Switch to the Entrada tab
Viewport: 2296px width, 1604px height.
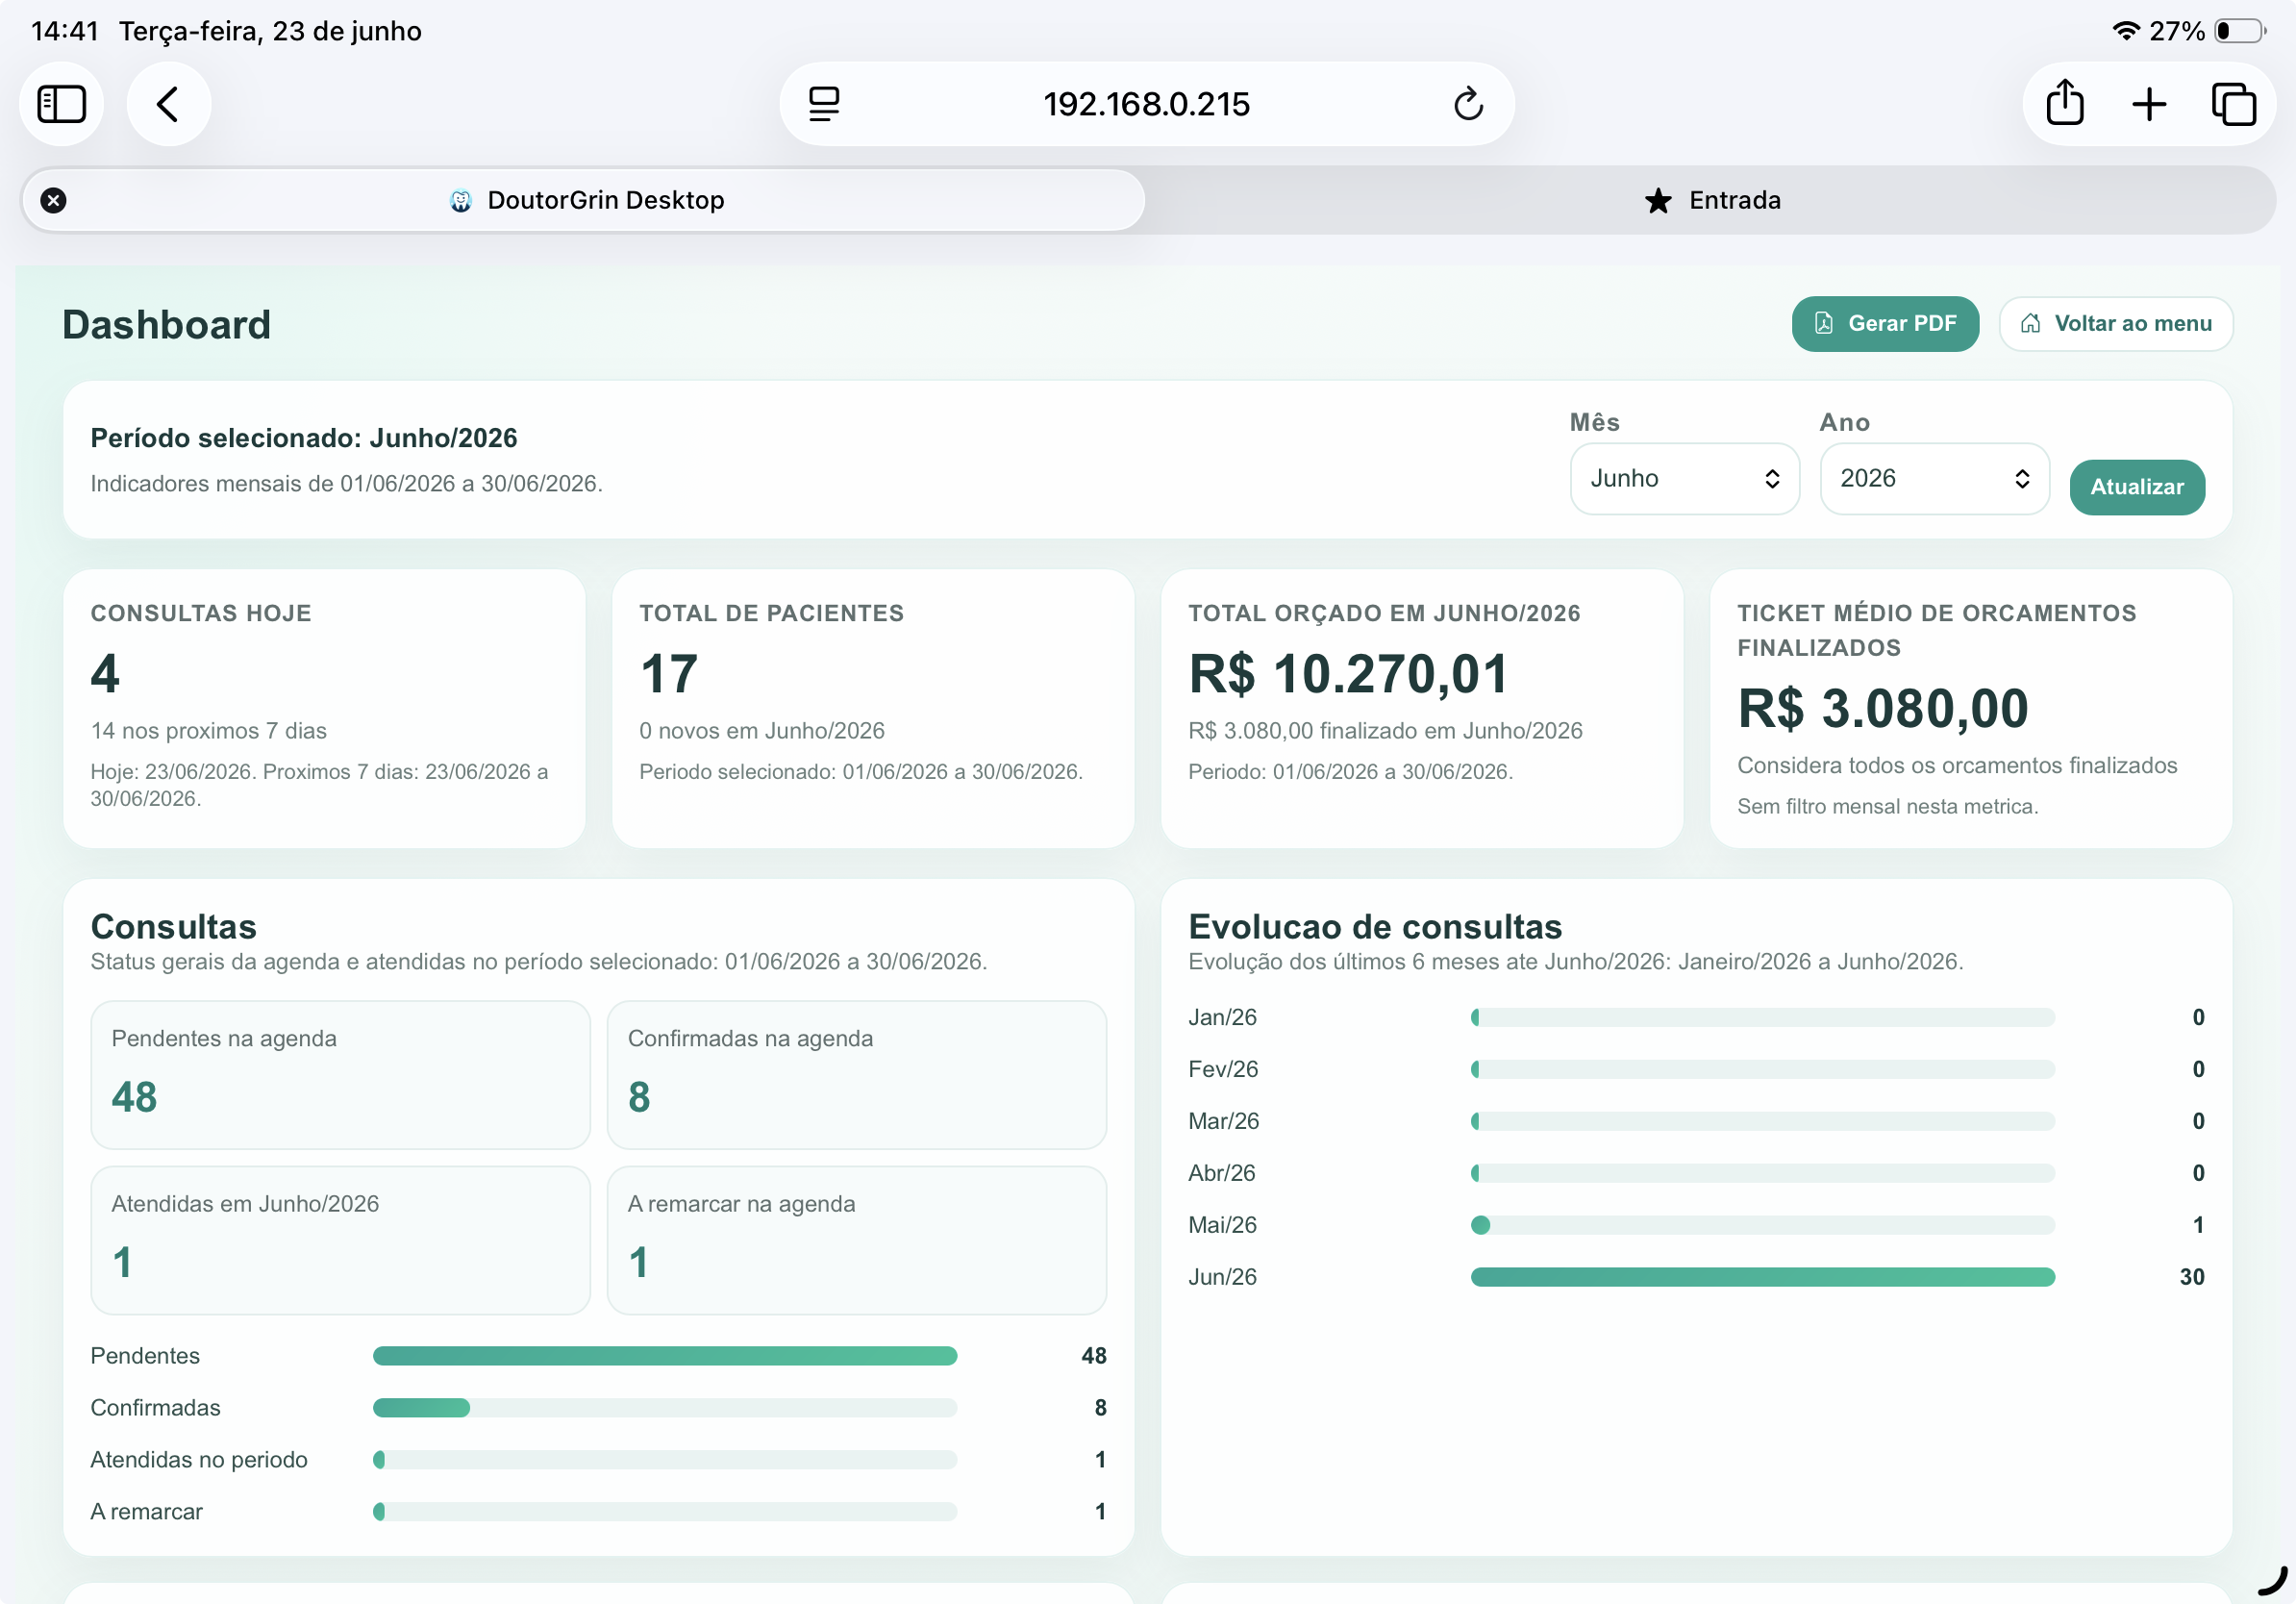click(x=1711, y=201)
